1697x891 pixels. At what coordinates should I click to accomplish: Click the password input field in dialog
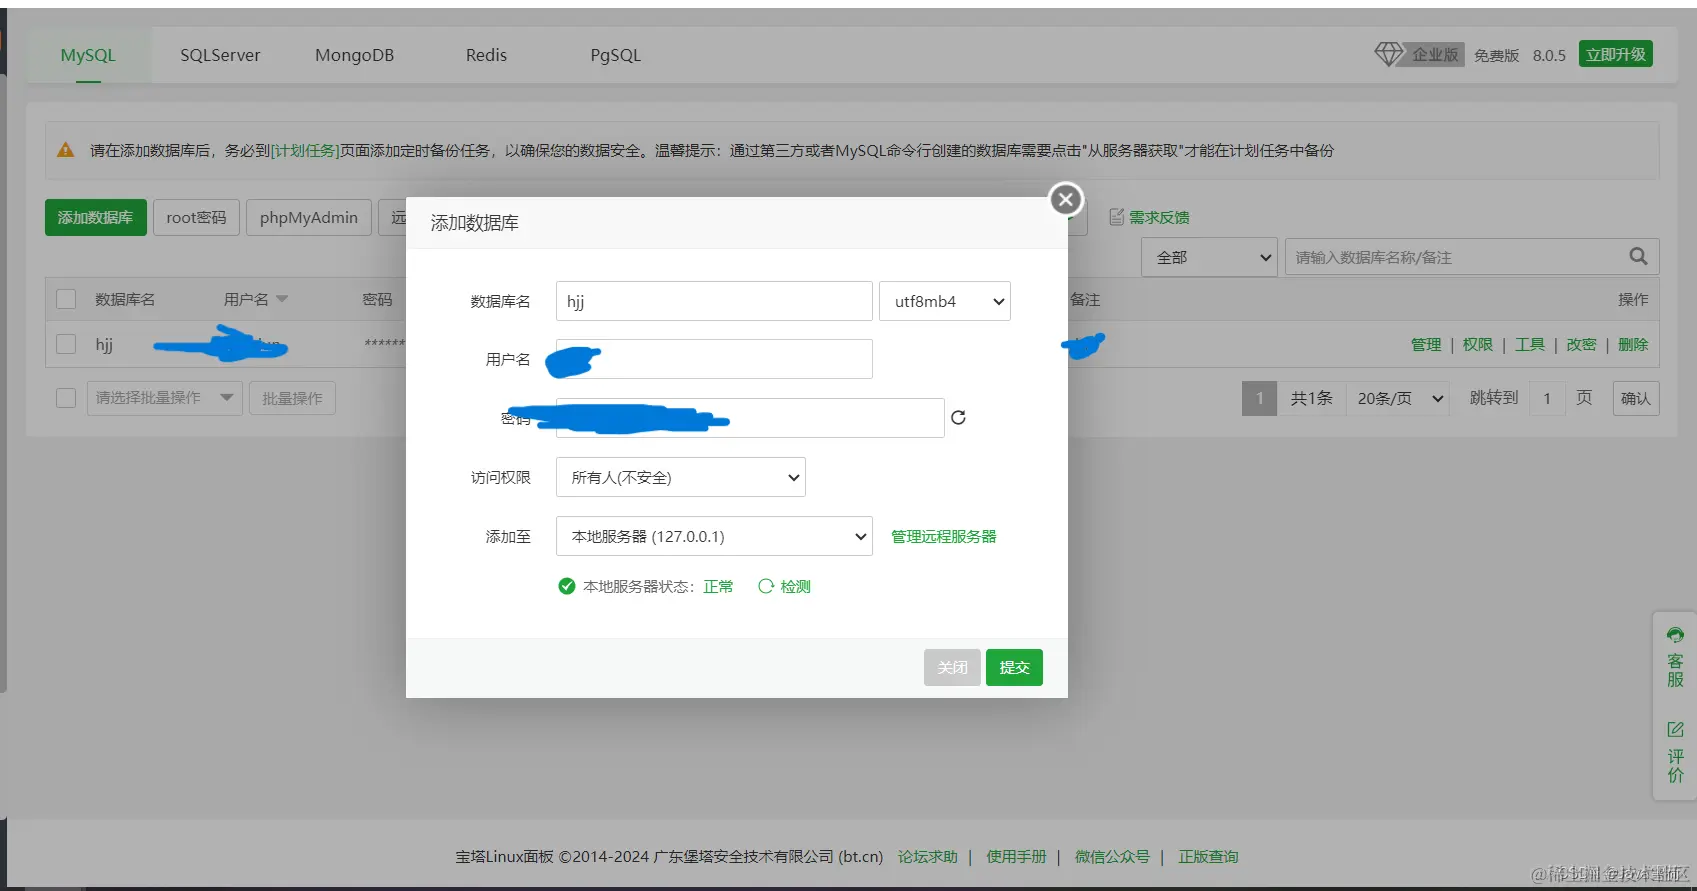pyautogui.click(x=750, y=418)
